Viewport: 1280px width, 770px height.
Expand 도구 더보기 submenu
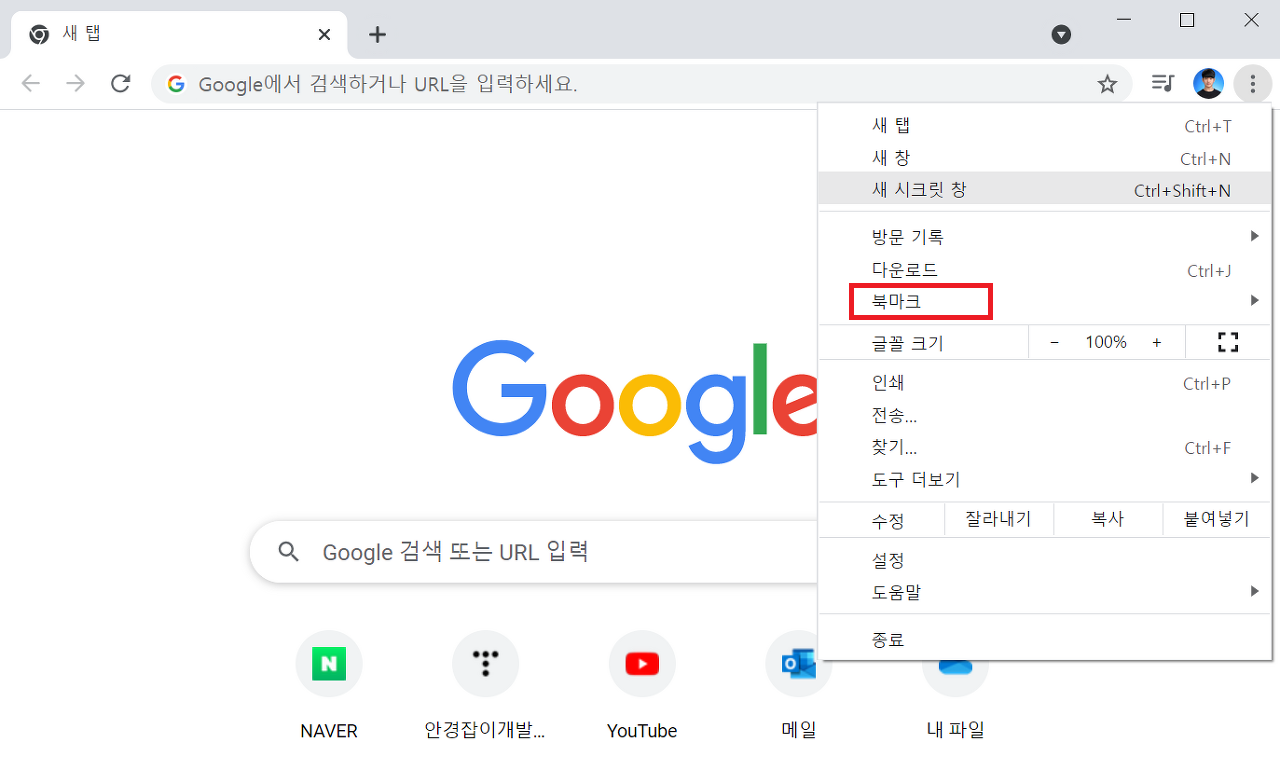1045,479
